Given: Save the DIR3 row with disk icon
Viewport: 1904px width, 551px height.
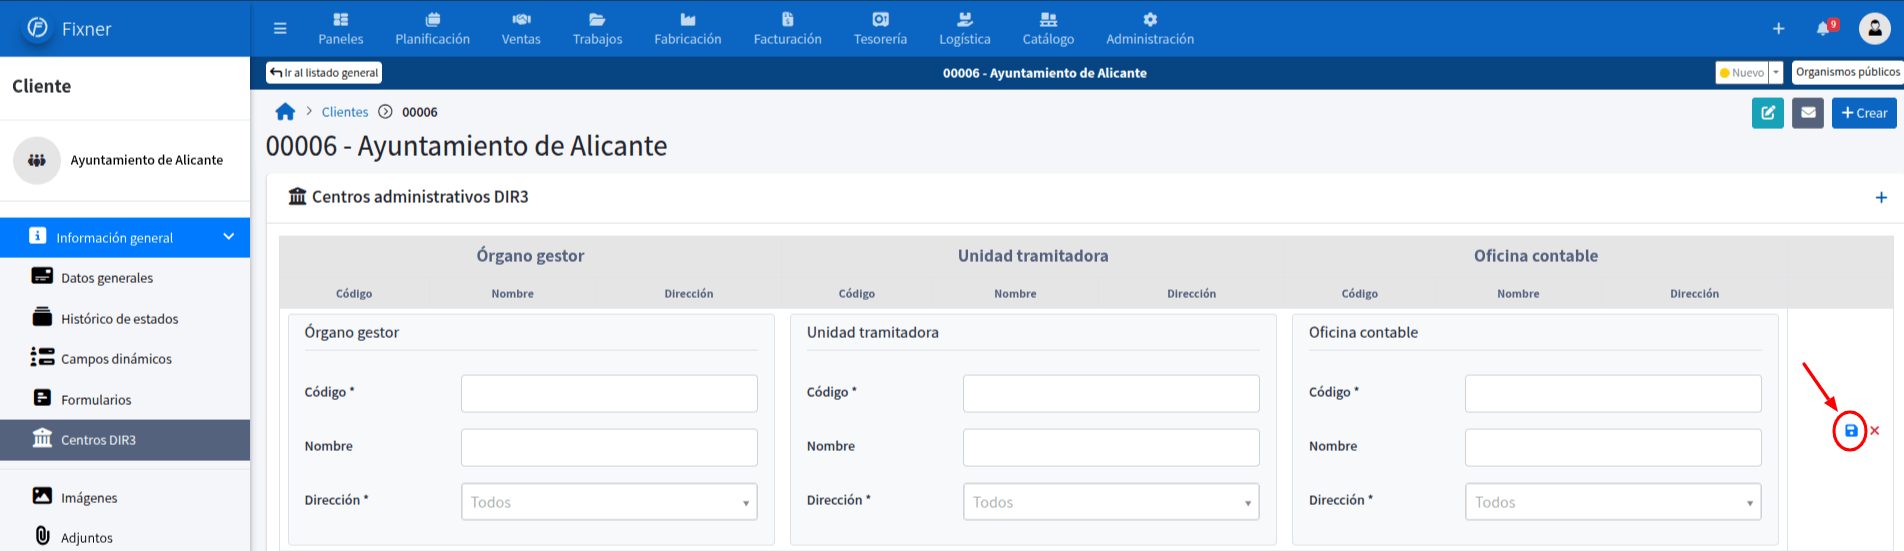Looking at the screenshot, I should click(1851, 431).
